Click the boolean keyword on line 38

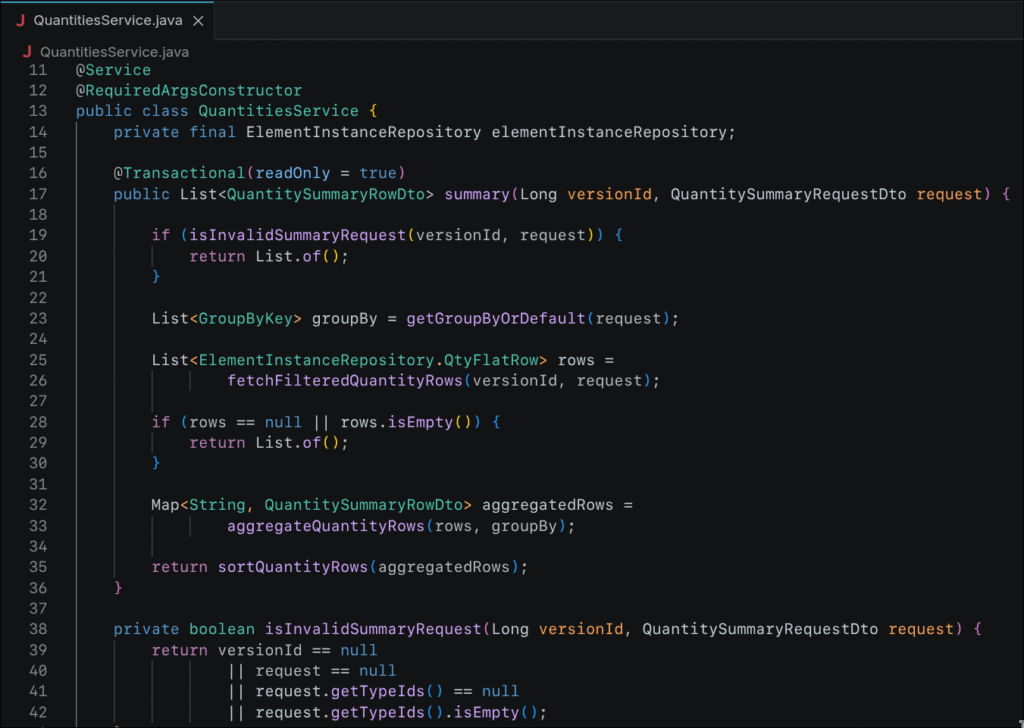[222, 629]
